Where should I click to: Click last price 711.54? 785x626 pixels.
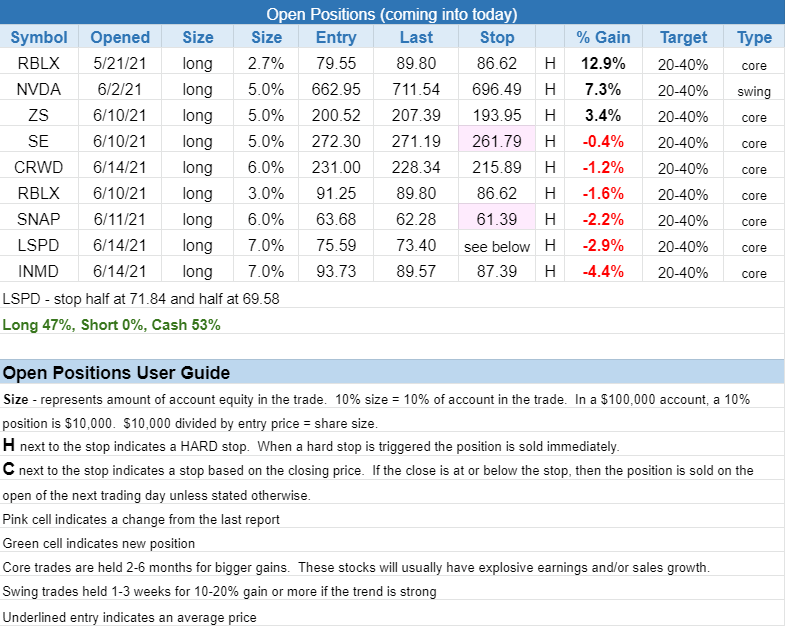[416, 89]
